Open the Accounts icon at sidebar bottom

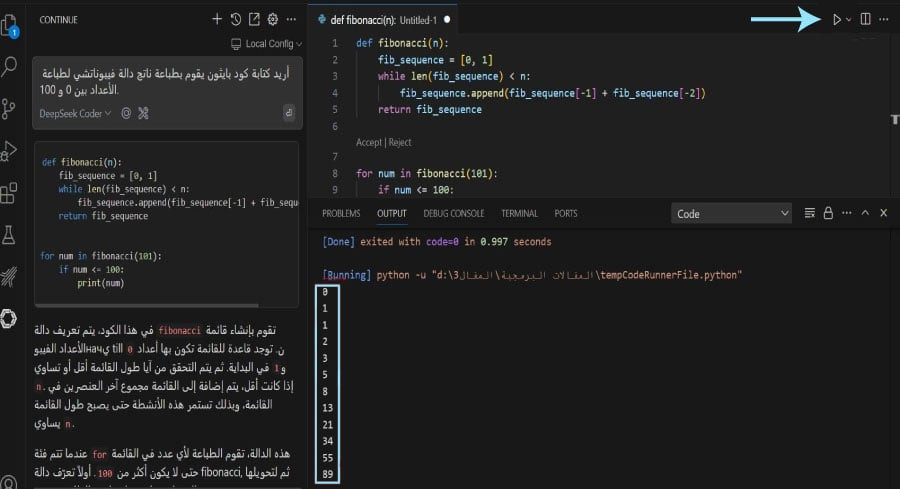click(x=9, y=482)
